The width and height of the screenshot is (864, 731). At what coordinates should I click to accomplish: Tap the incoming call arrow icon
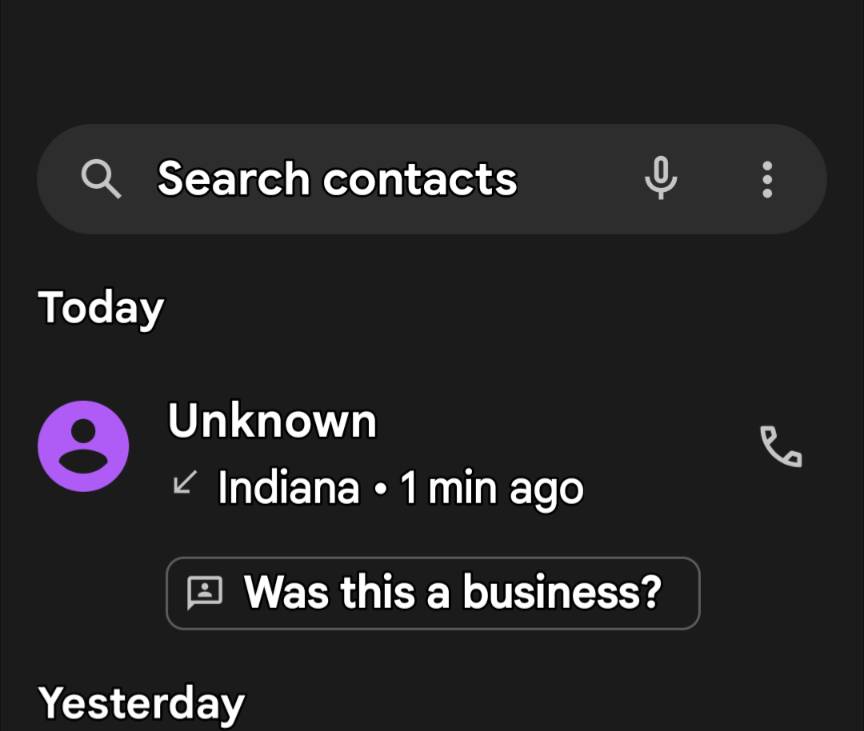tap(184, 485)
